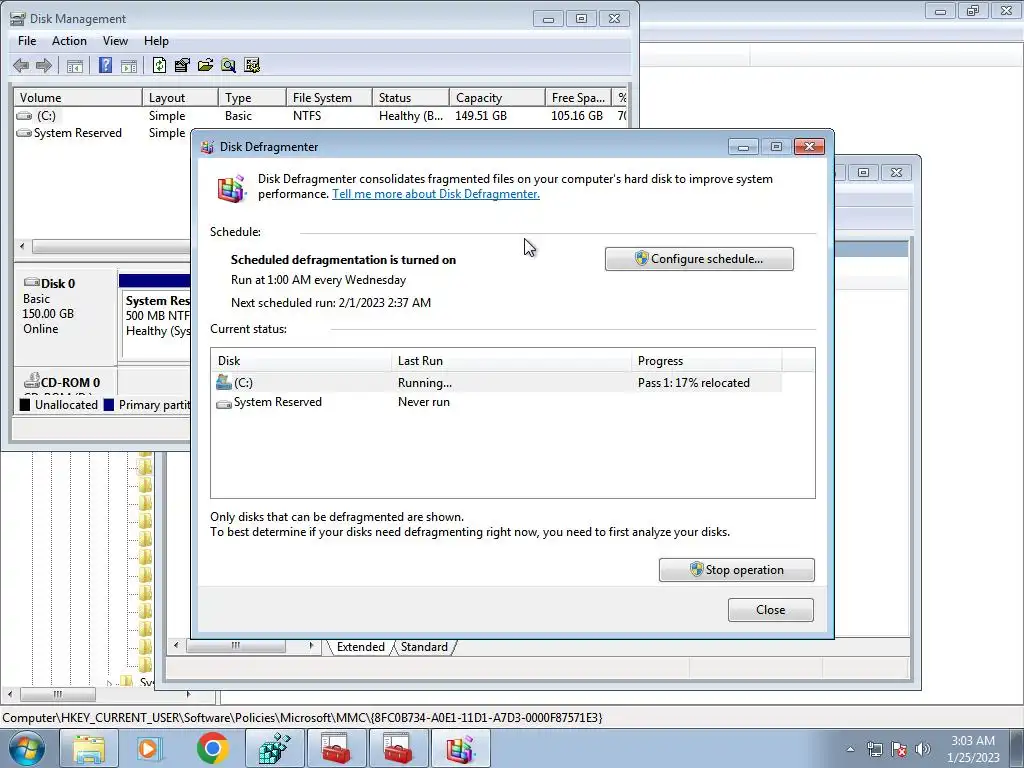Open Windows Media Player from taskbar
This screenshot has height=768, width=1024.
click(148, 748)
